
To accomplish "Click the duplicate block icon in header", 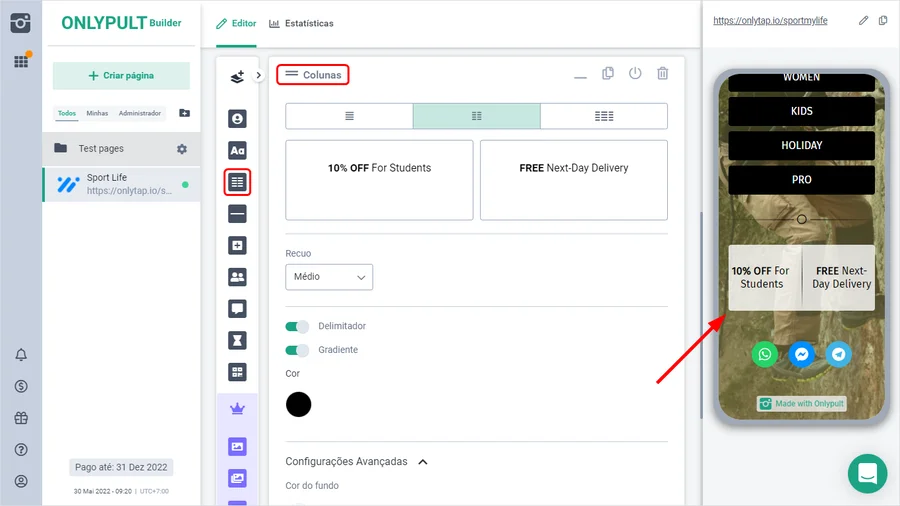I will coord(608,74).
